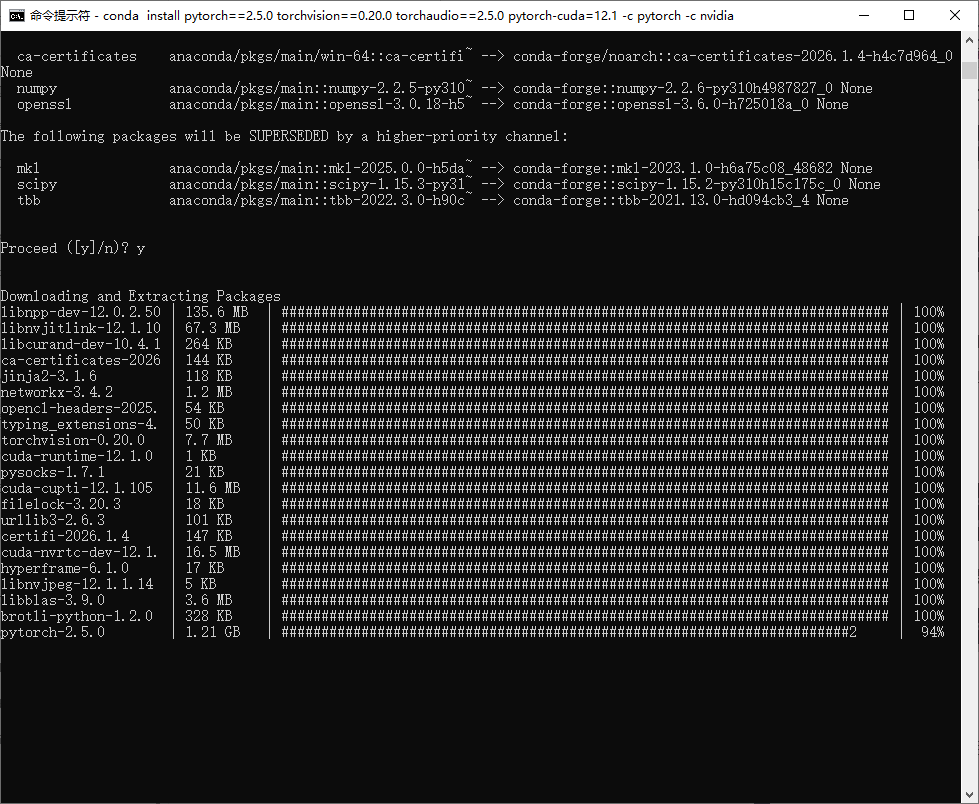Image resolution: width=979 pixels, height=804 pixels.
Task: Click conda-forge::numpy-2.2.6-py310h4987827_0 text
Action: [673, 89]
